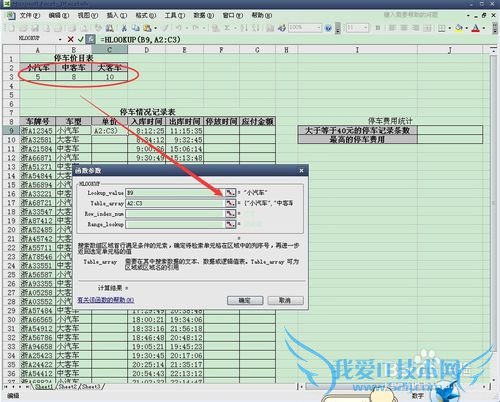Click the Merge and Center icon
Image resolution: width=500 pixels, height=402 pixels.
point(427,28)
